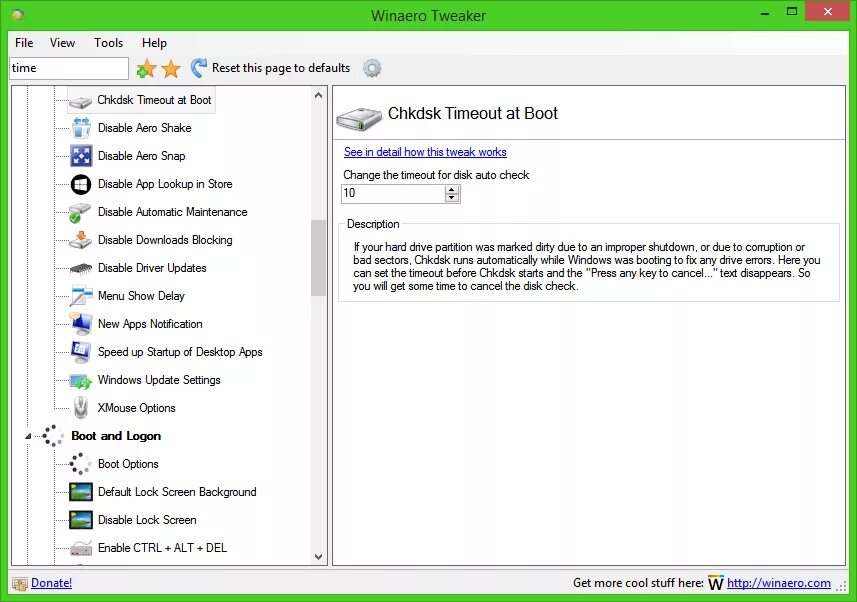Click the Donate! link
This screenshot has height=602, width=857.
(x=51, y=583)
